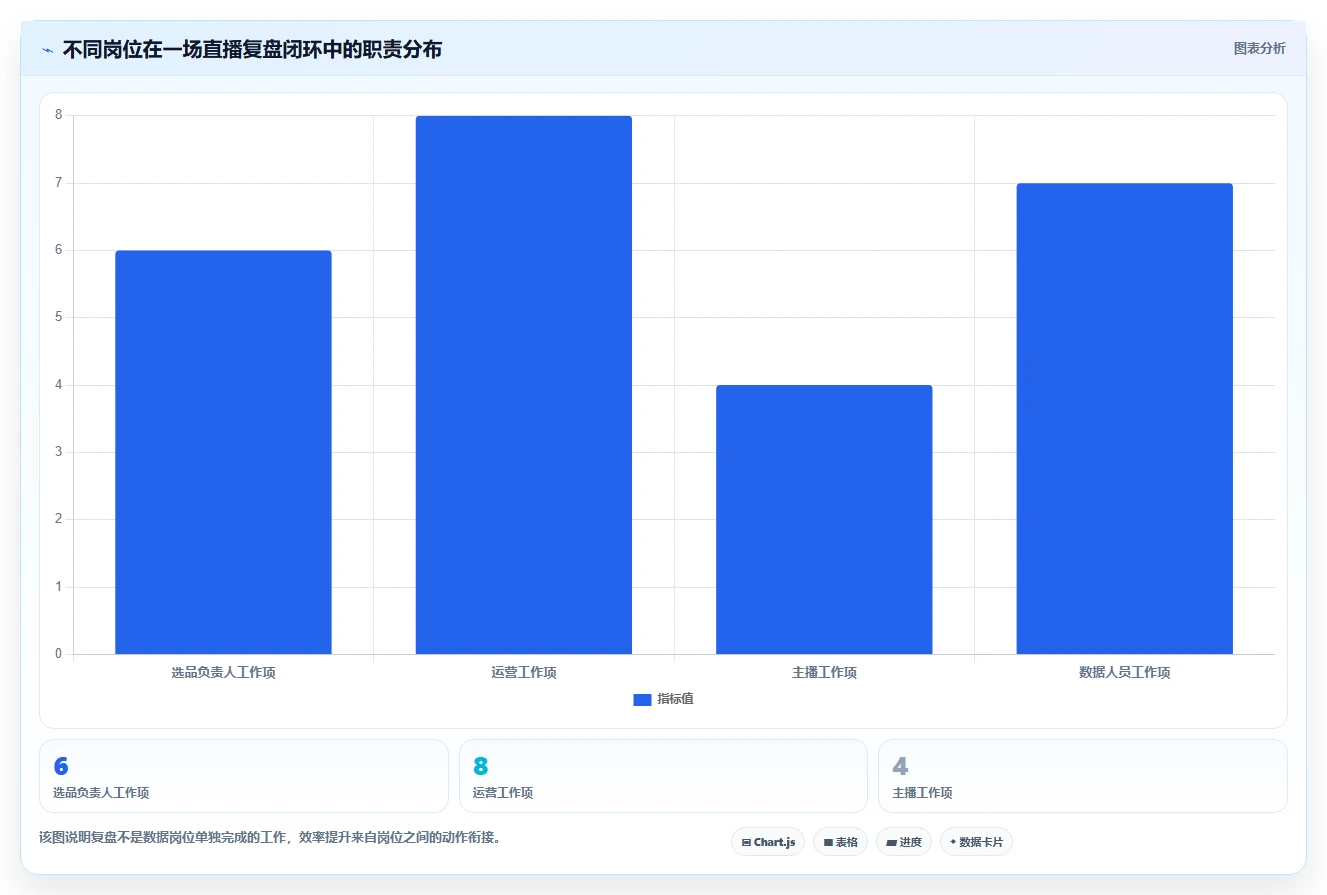Select the 数据卡片 tag chip

tap(976, 842)
